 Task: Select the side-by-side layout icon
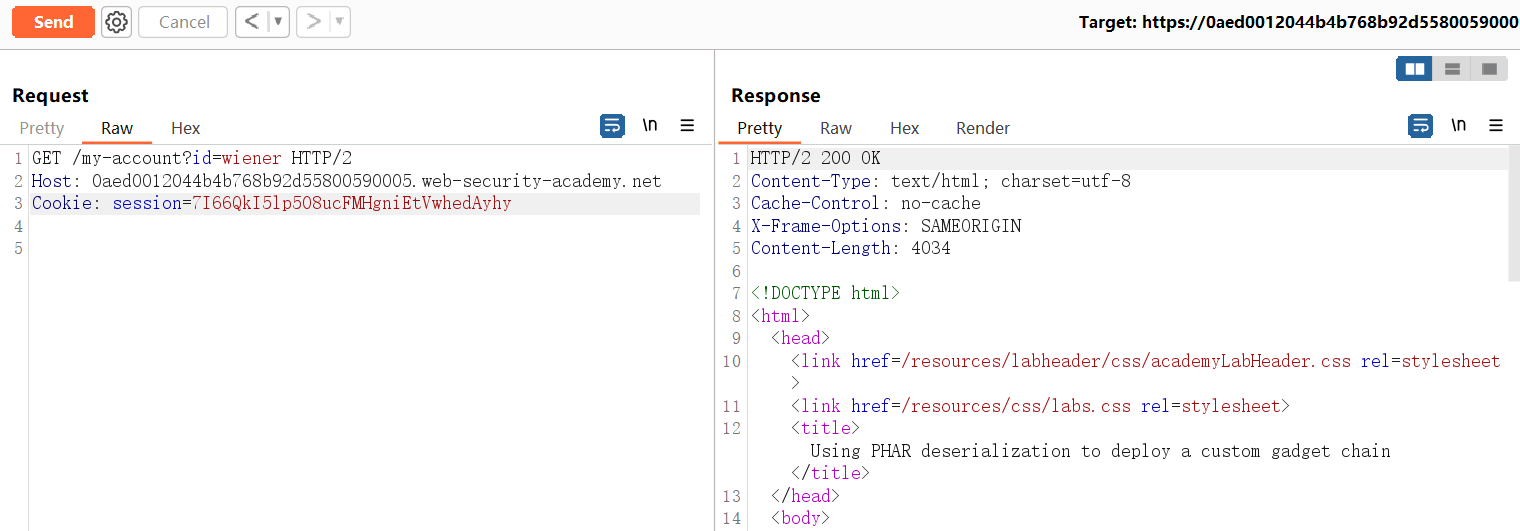click(x=1414, y=69)
